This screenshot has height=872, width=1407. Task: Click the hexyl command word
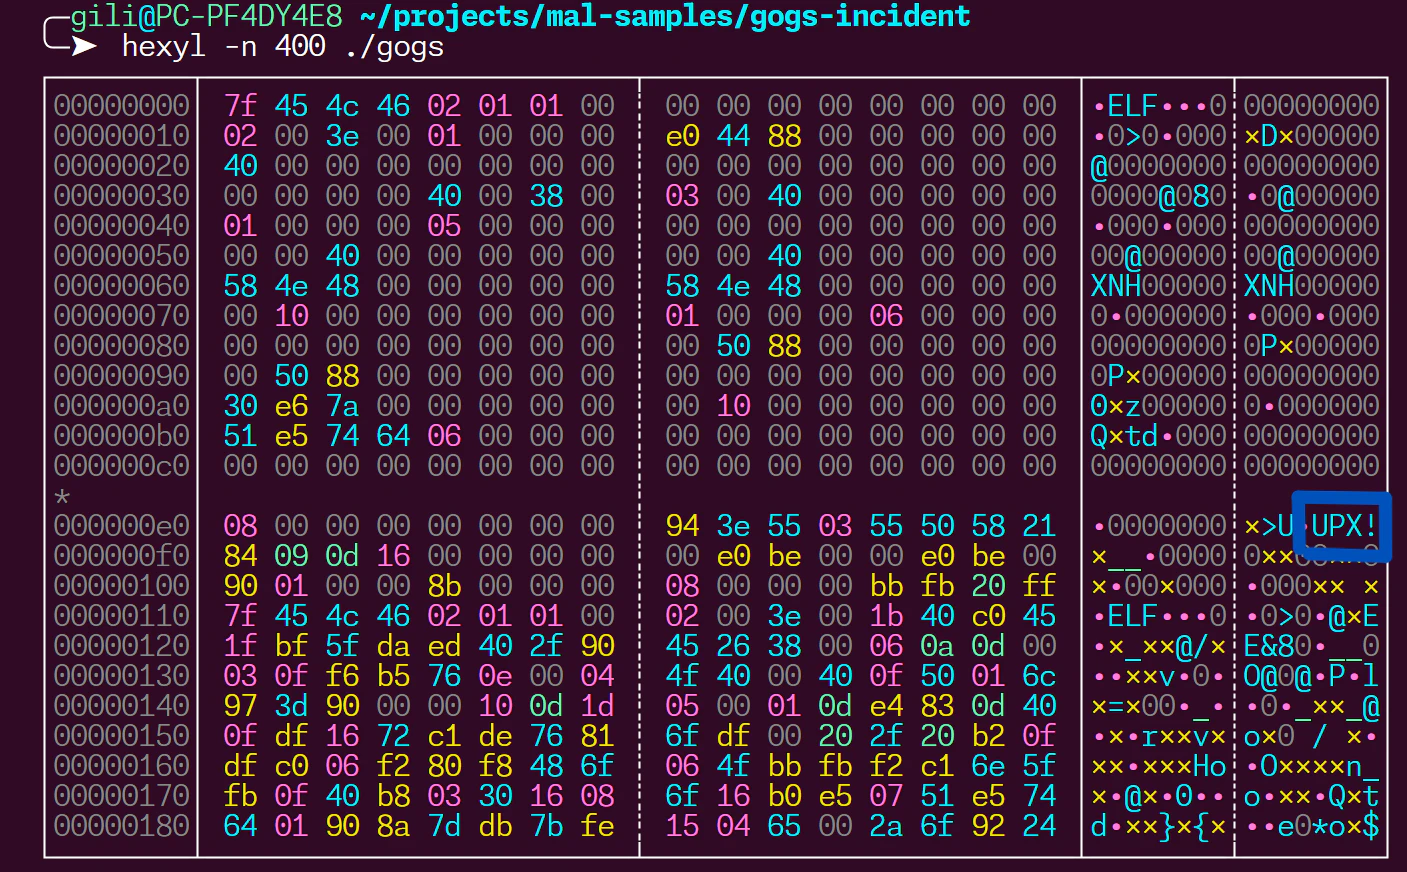(163, 46)
